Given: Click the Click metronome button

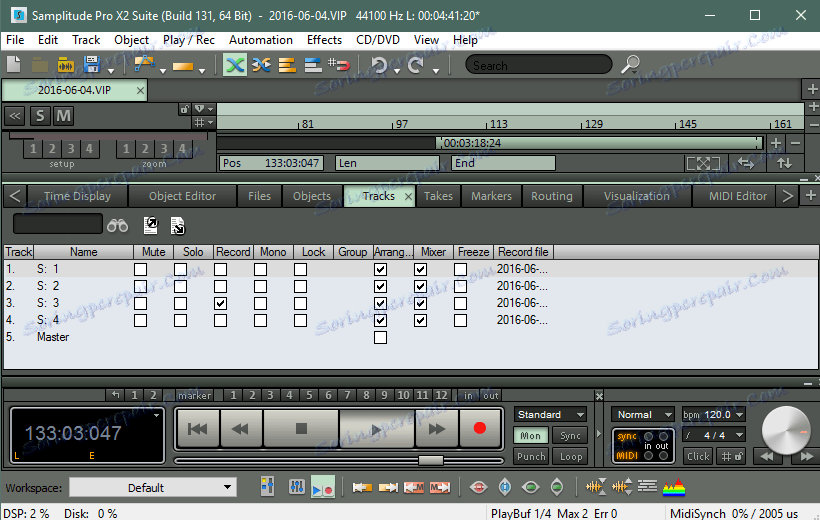Looking at the screenshot, I should [698, 456].
